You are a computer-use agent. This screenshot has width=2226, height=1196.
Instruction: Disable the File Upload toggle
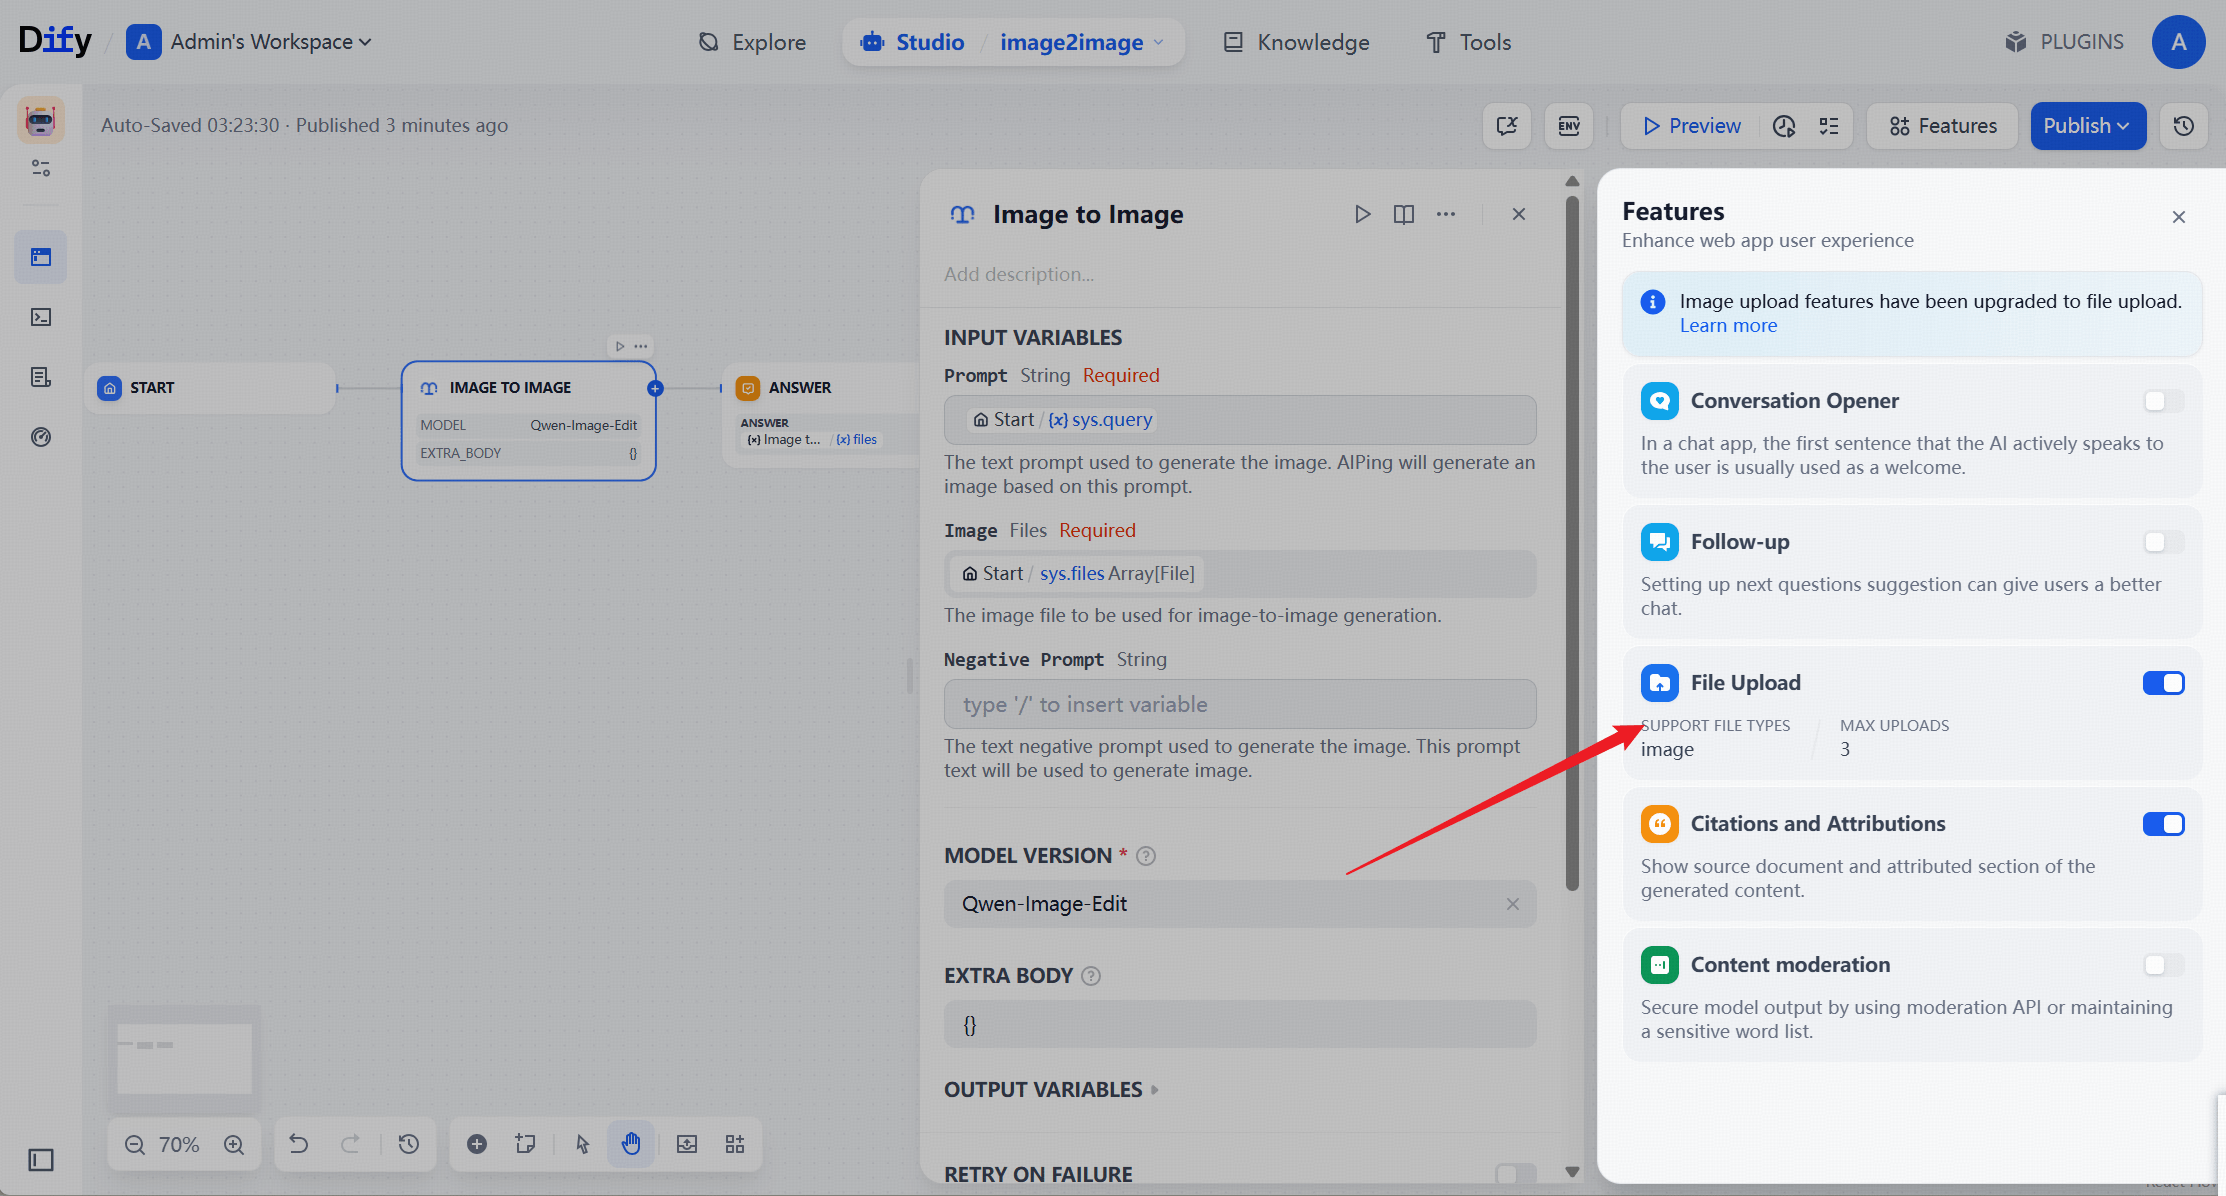point(2163,683)
